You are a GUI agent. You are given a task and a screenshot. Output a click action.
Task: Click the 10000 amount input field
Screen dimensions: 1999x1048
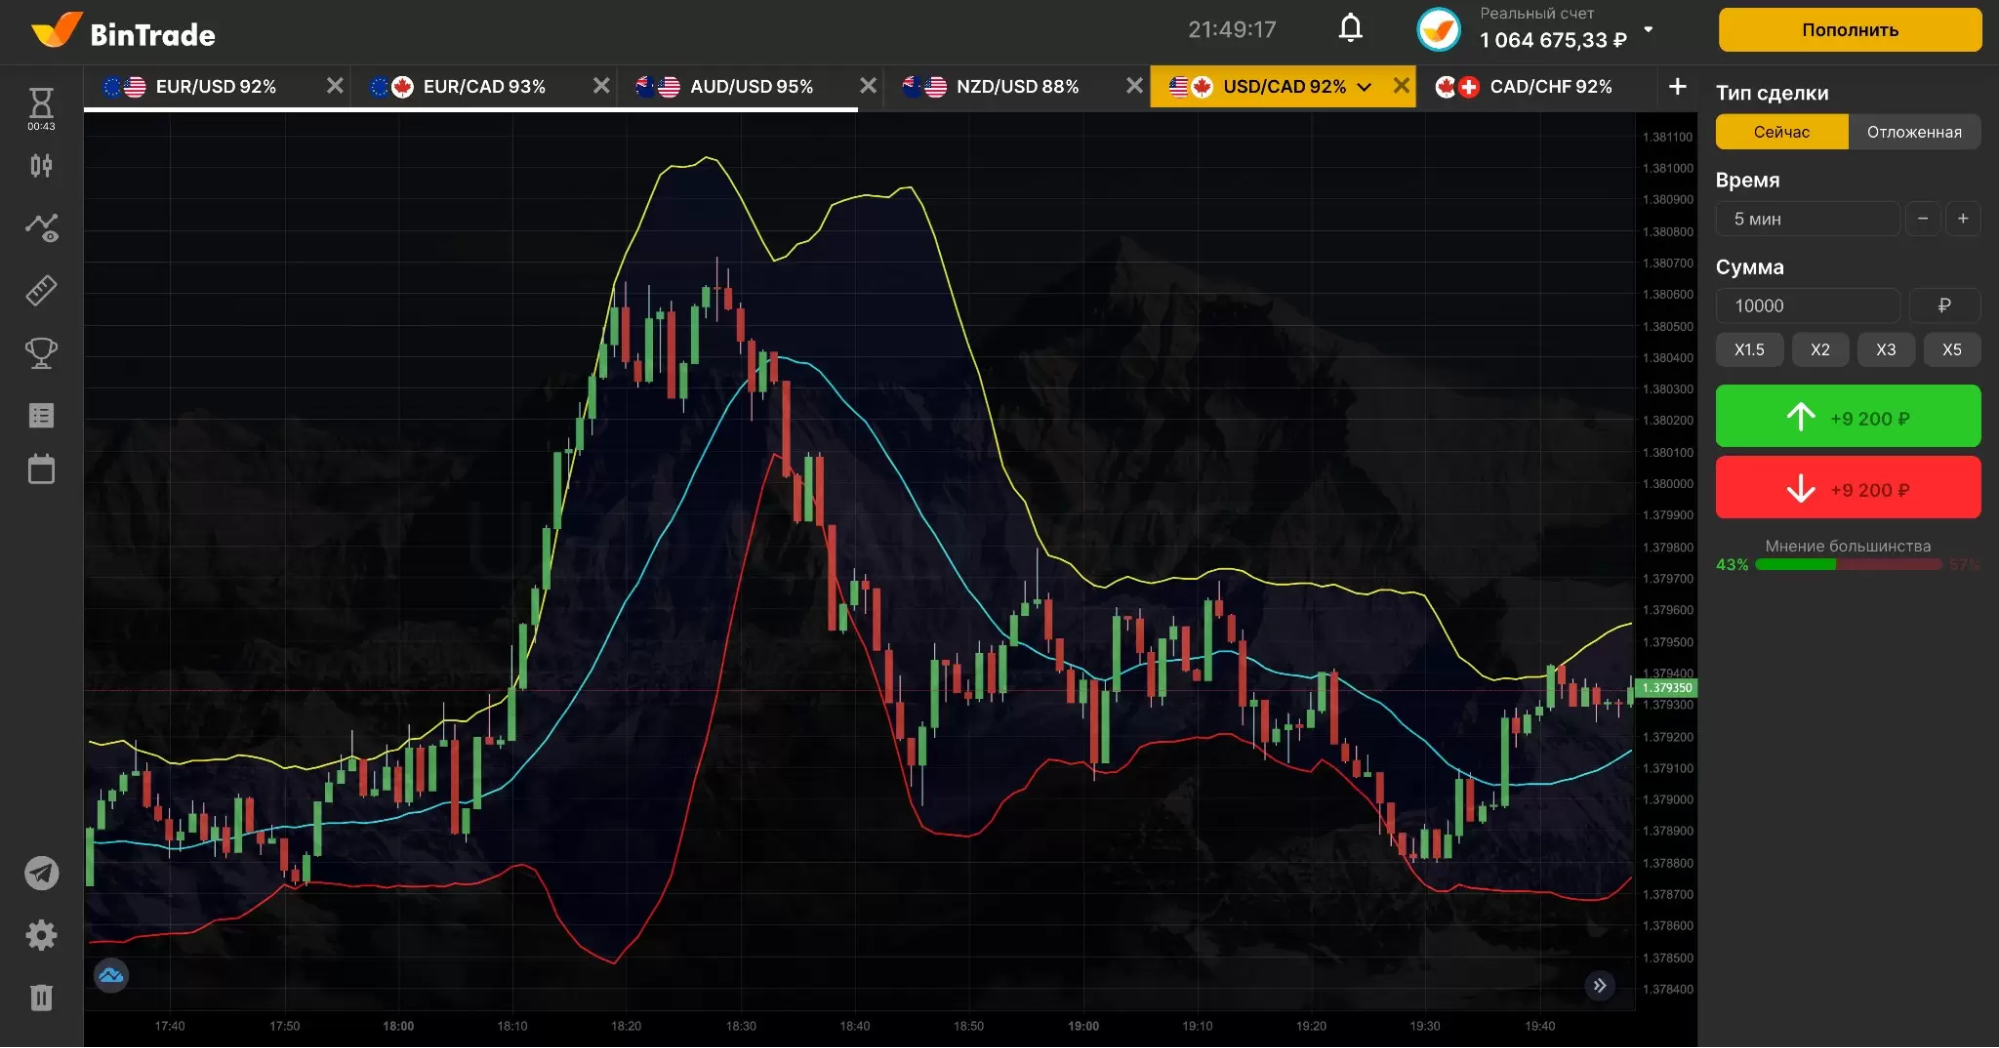click(x=1807, y=306)
